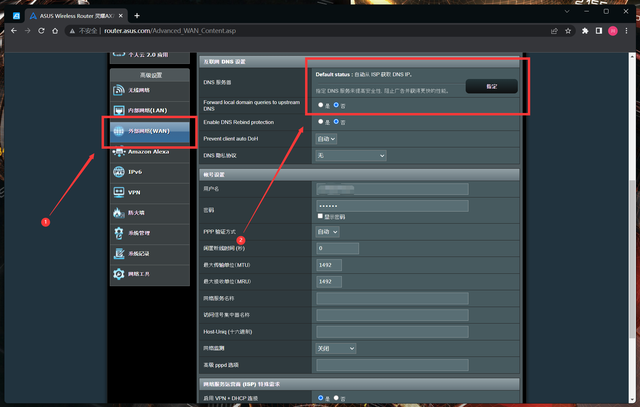Select Yes for Enable DNS Rebind protection
640x407 pixels.
click(320, 121)
